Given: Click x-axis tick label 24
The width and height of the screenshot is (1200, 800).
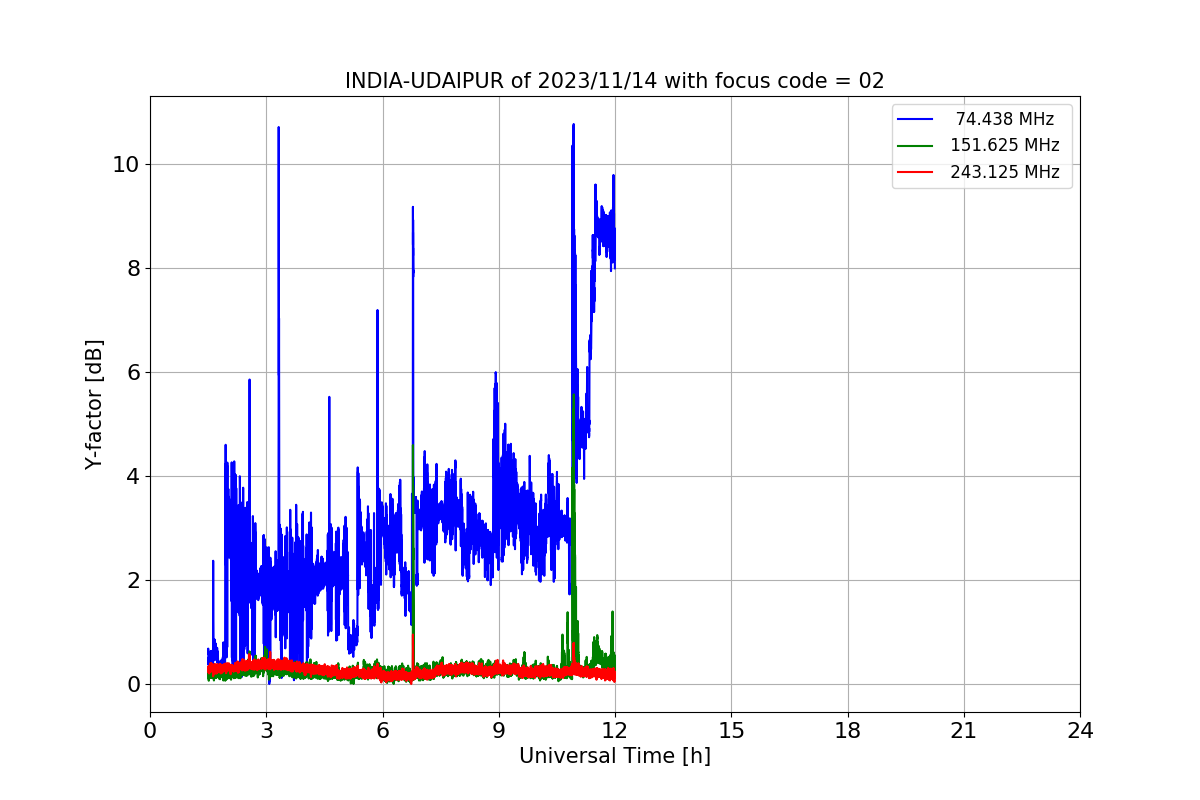Looking at the screenshot, I should click(x=1080, y=731).
